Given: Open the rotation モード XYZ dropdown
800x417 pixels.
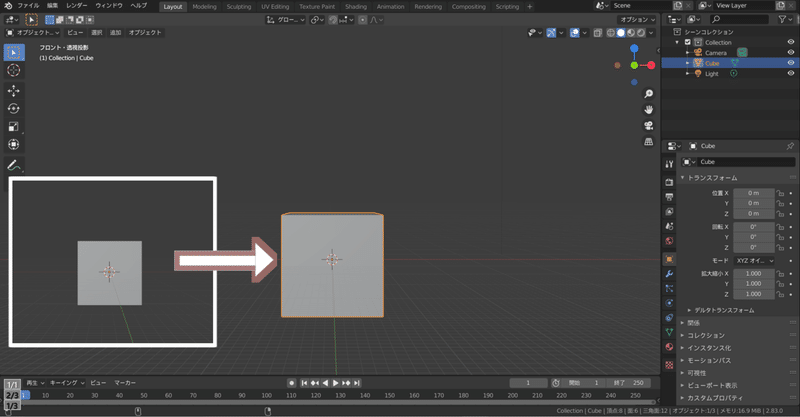Looking at the screenshot, I should point(754,261).
